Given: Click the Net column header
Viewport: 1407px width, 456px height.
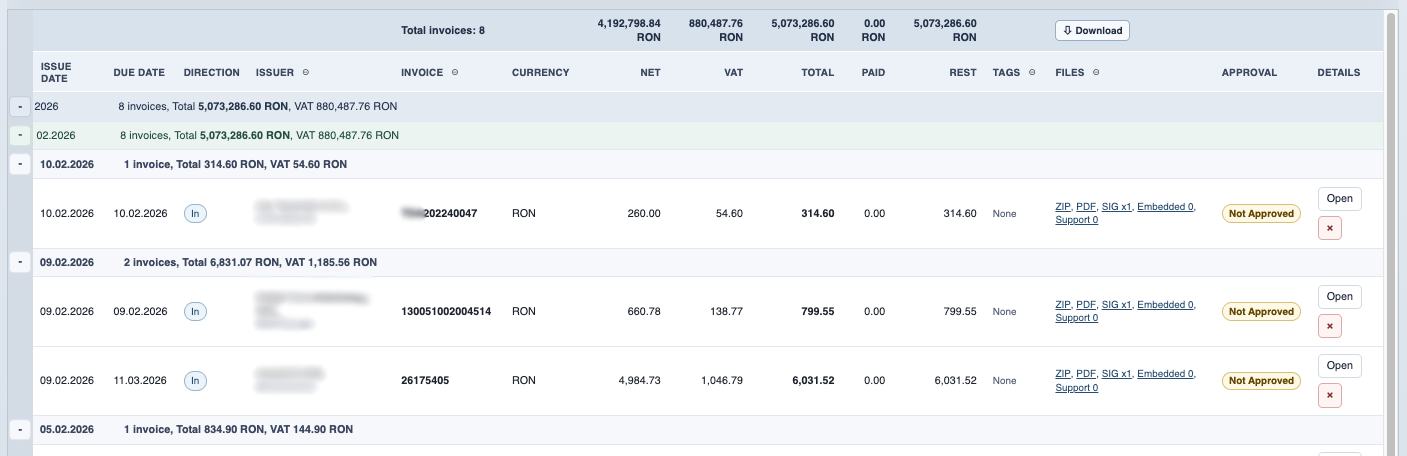Looking at the screenshot, I should (x=651, y=72).
